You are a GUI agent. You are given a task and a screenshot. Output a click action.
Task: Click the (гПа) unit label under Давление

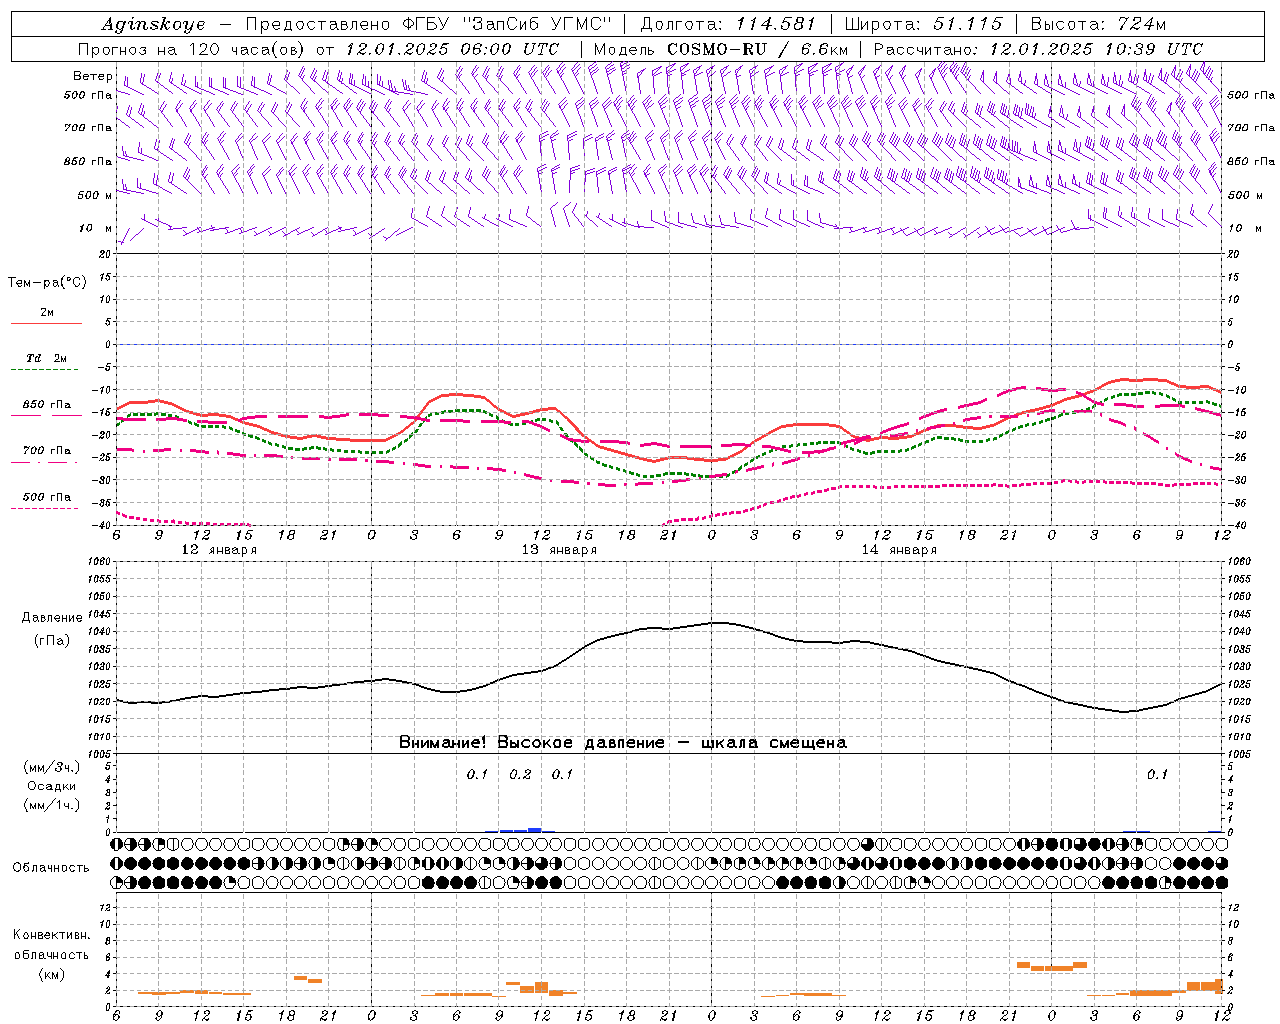pyautogui.click(x=52, y=640)
